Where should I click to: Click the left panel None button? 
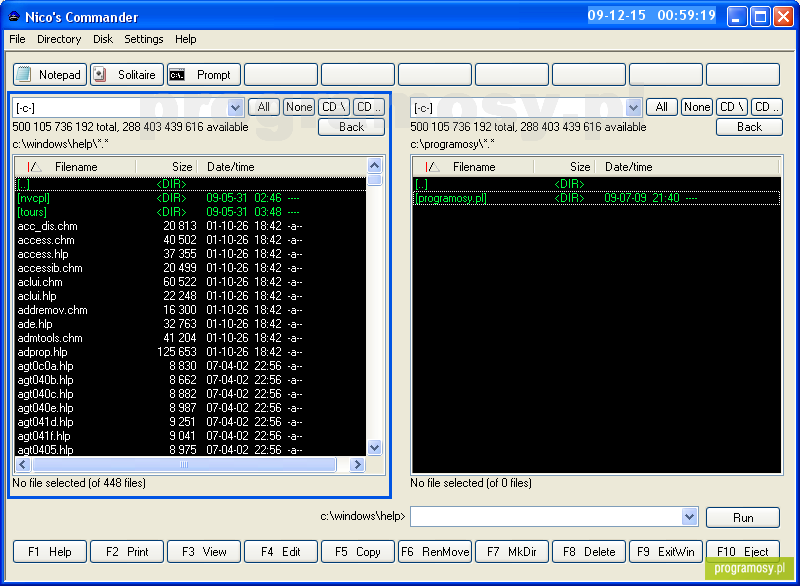point(299,107)
